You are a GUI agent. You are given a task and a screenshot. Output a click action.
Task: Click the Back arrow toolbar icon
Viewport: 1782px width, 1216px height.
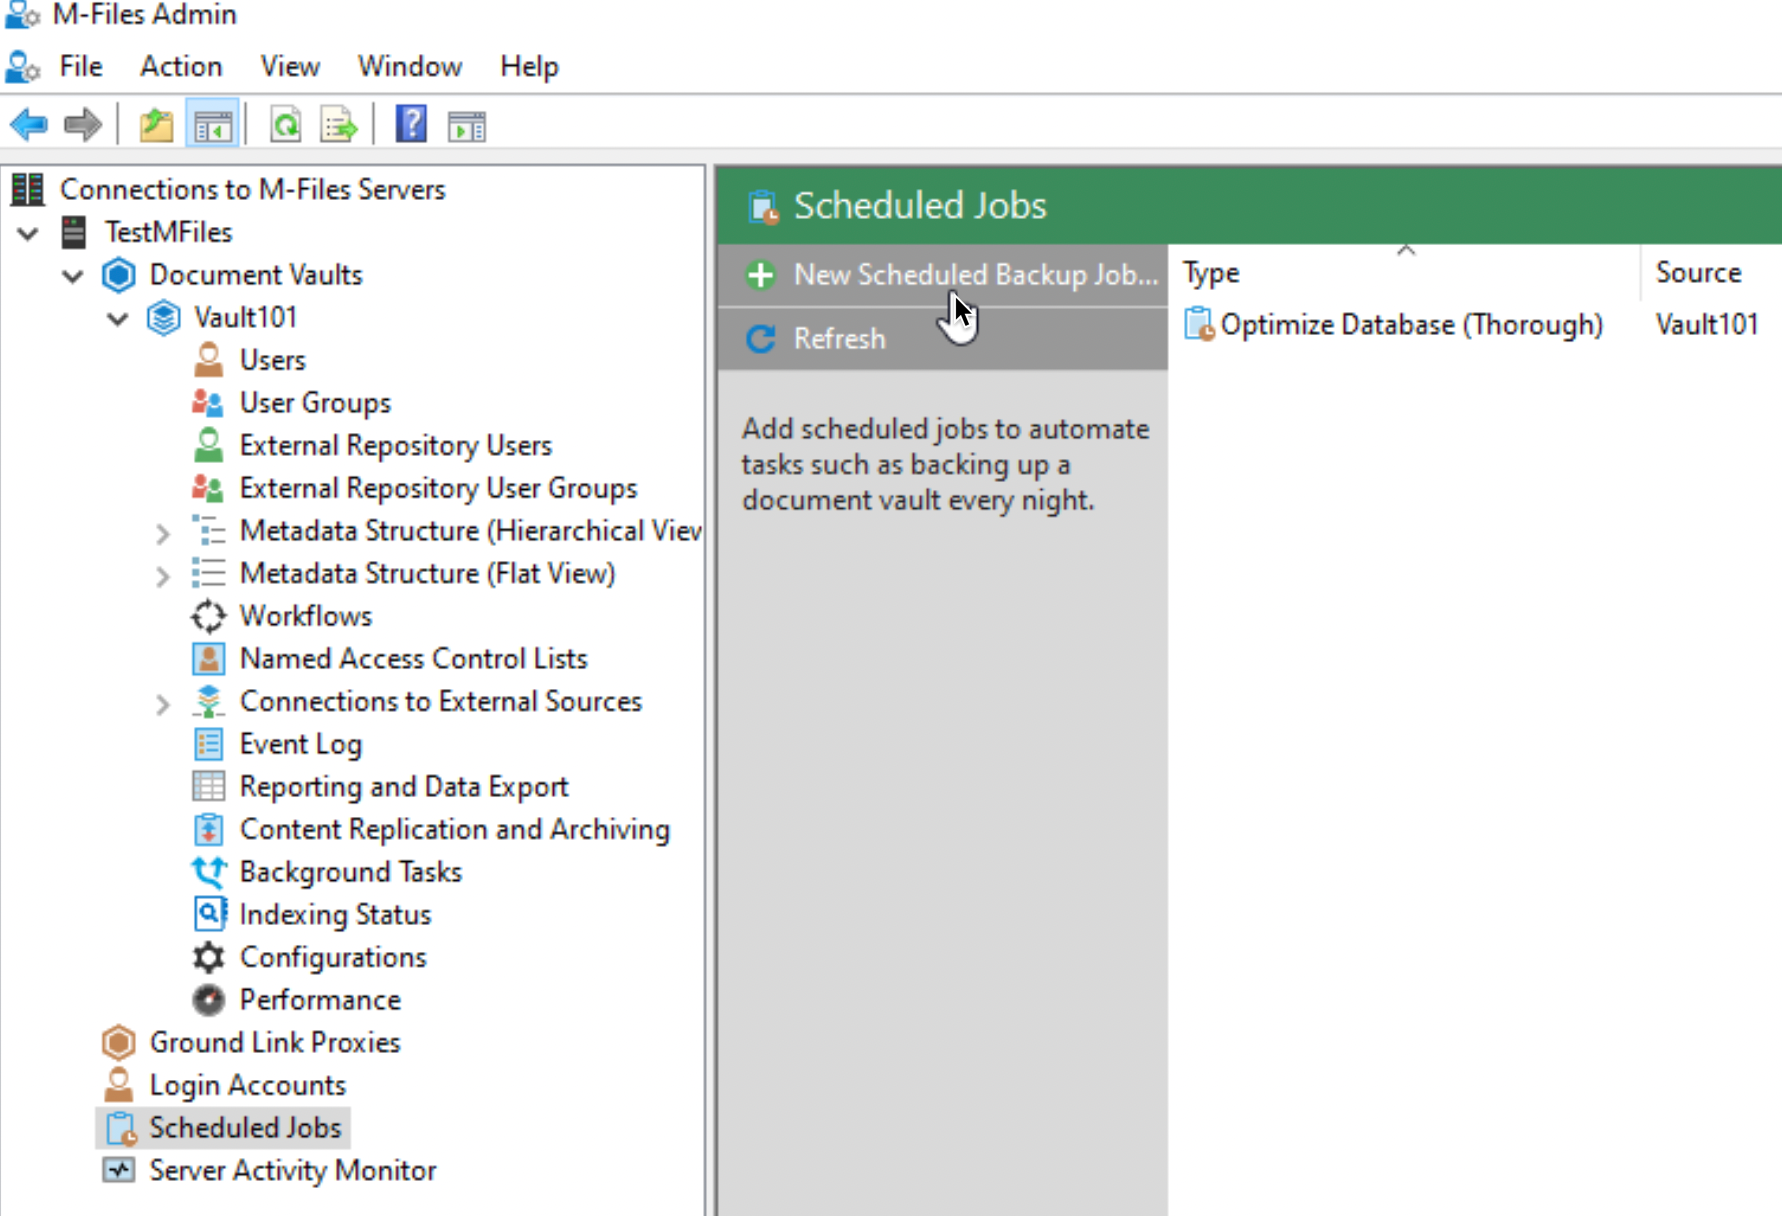coord(29,125)
